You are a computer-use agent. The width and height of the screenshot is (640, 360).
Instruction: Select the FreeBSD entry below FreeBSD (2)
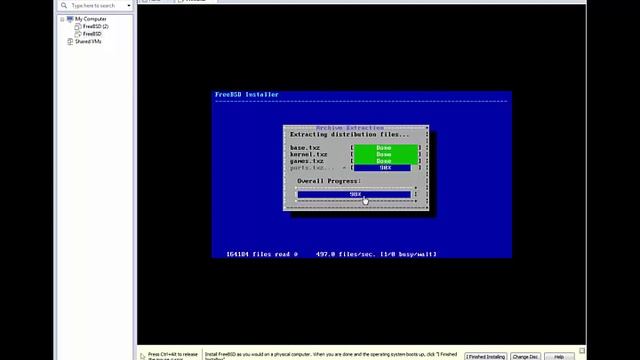click(92, 34)
